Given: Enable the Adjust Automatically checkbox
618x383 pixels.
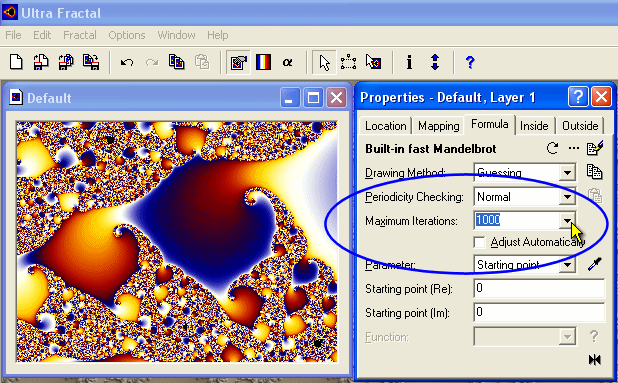Looking at the screenshot, I should [x=480, y=242].
